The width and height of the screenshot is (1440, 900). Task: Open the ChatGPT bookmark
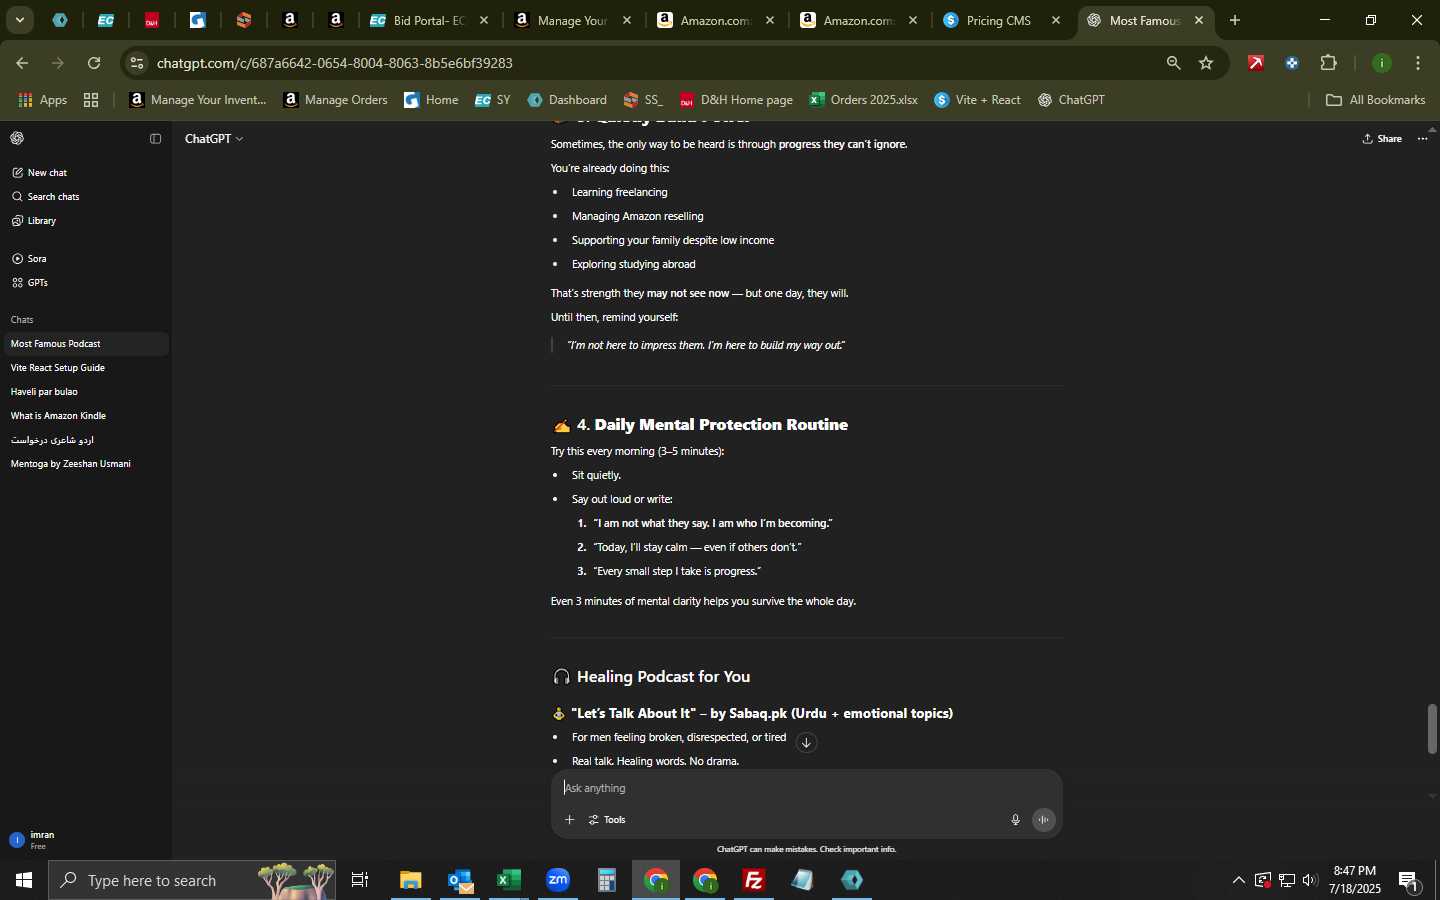click(x=1072, y=100)
